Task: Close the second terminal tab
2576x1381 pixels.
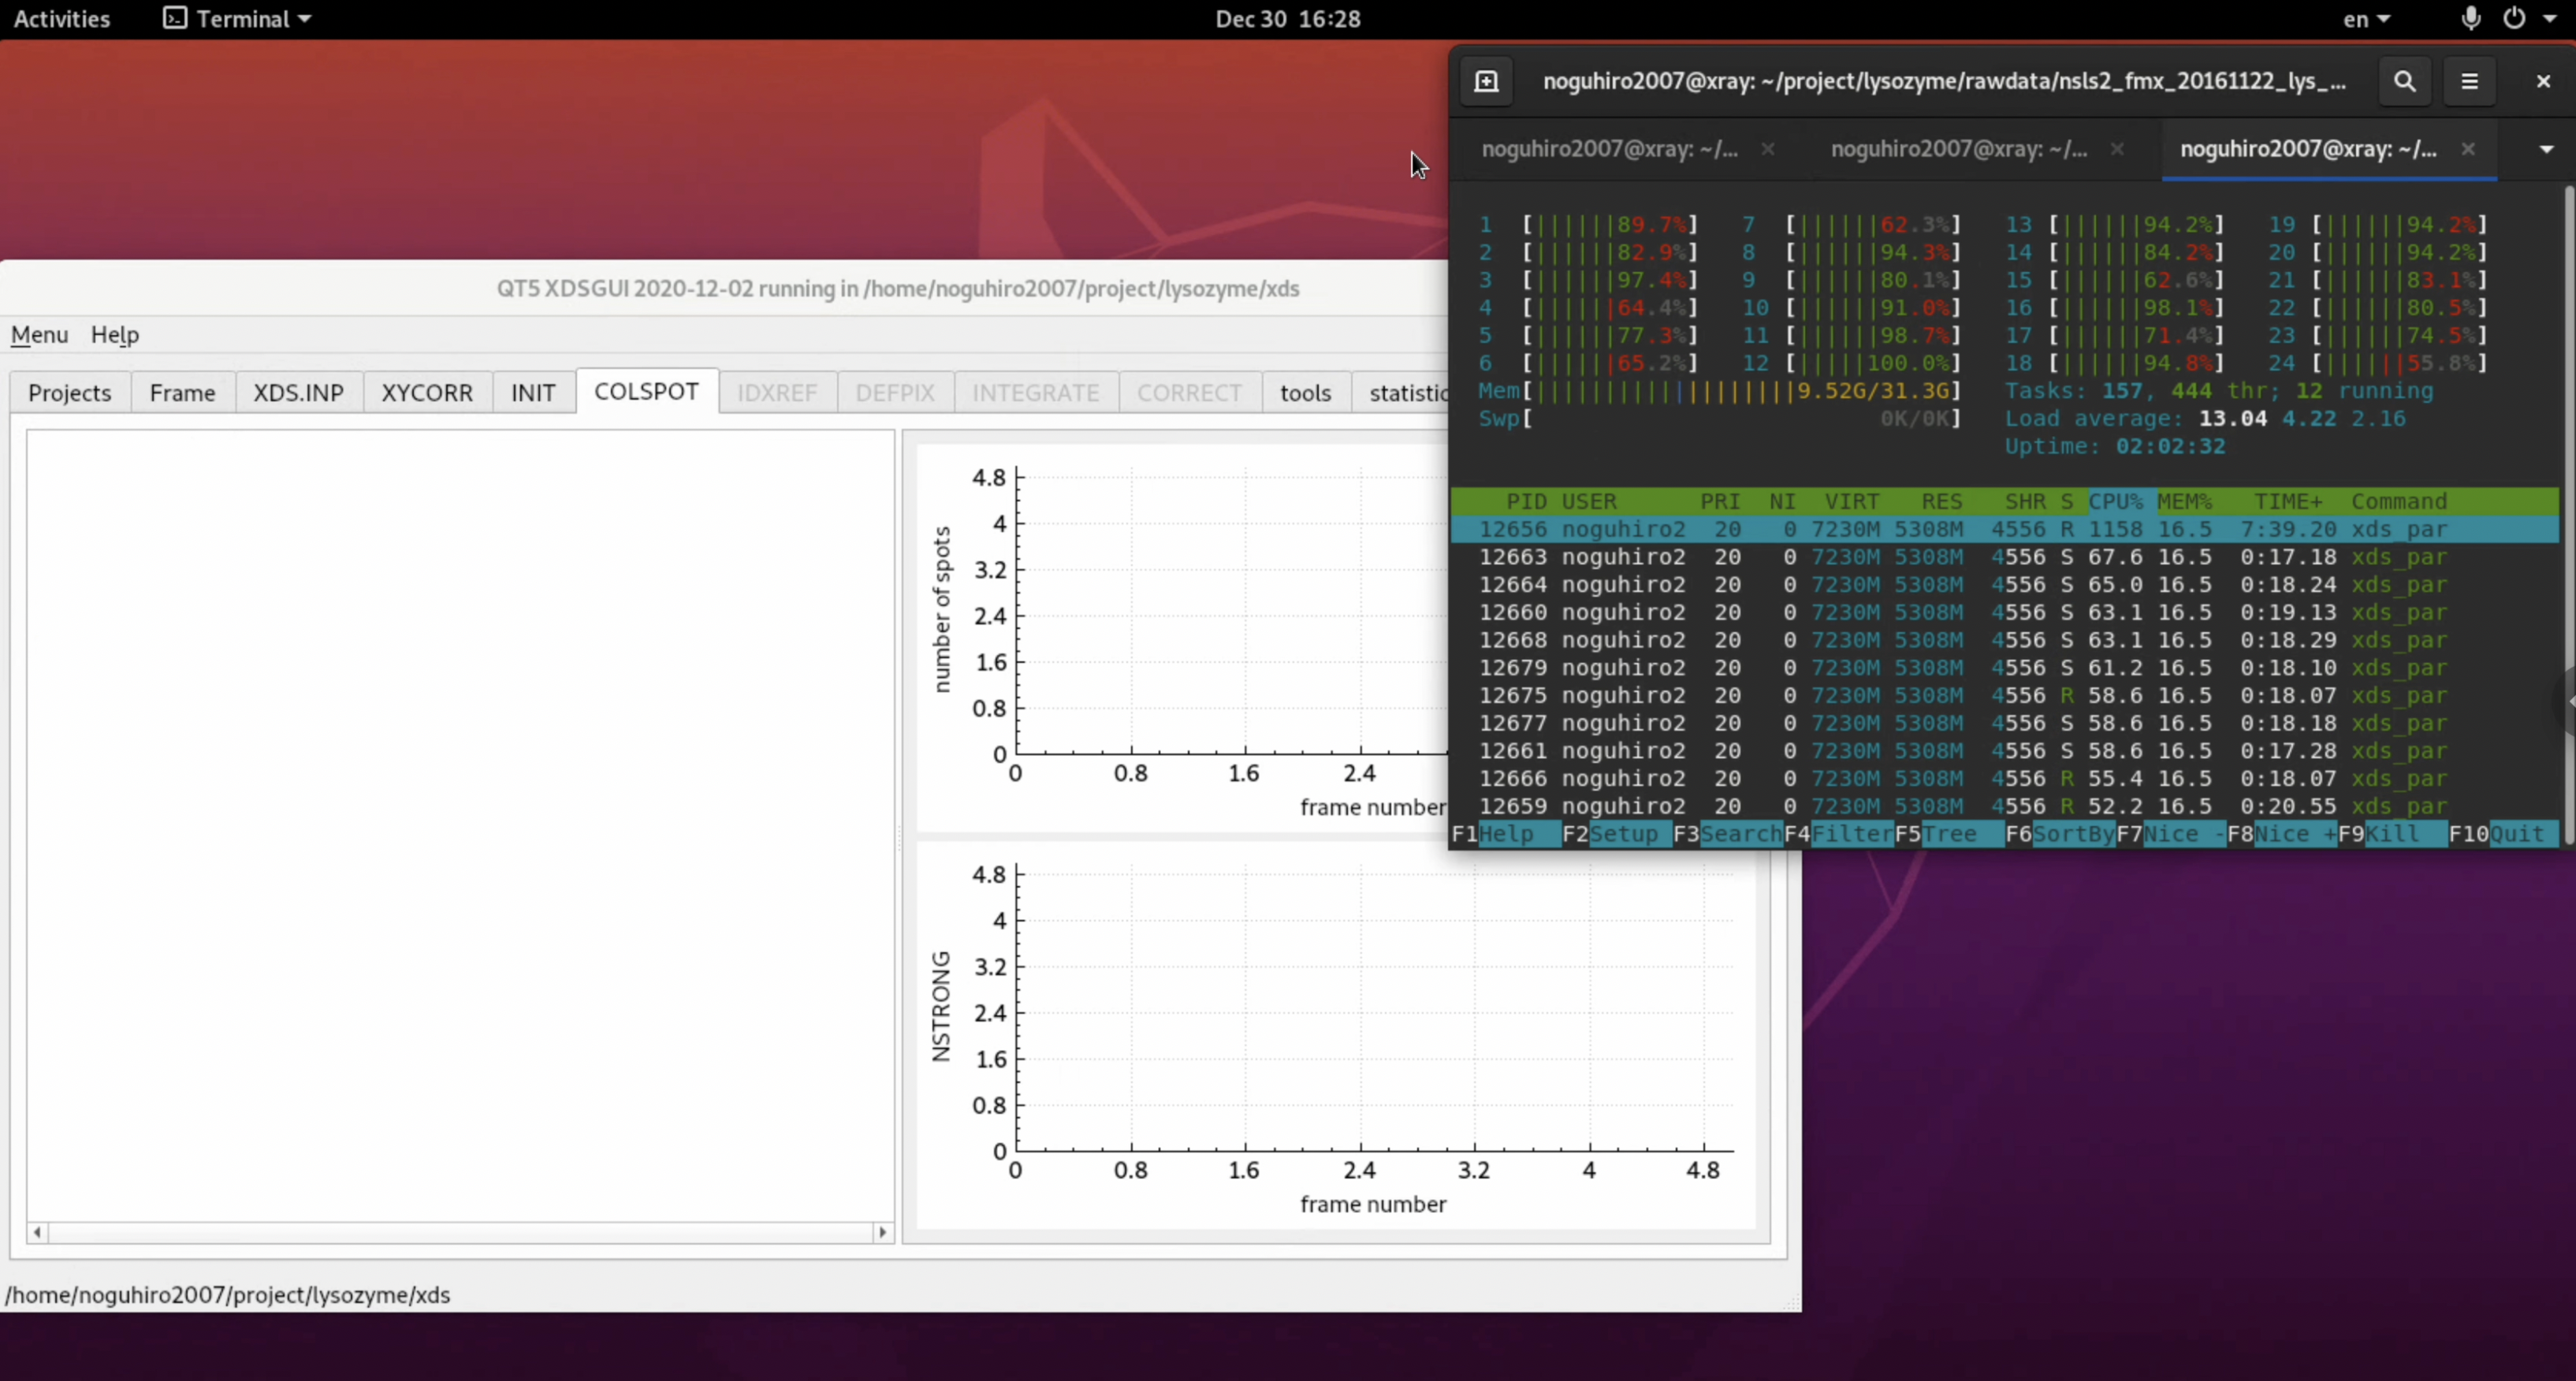Action: 2117,149
